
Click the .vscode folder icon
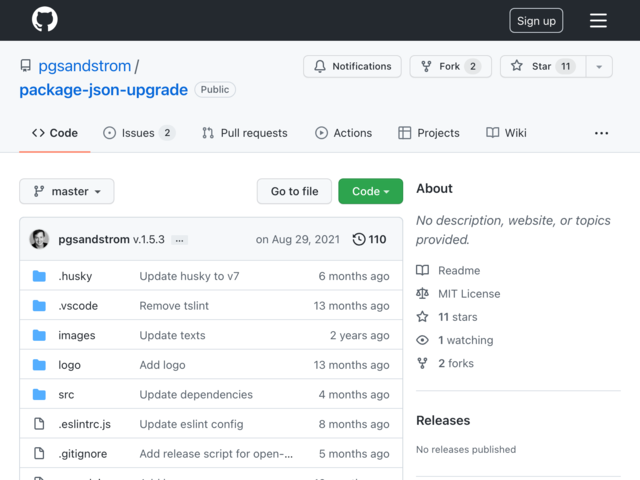(x=39, y=305)
